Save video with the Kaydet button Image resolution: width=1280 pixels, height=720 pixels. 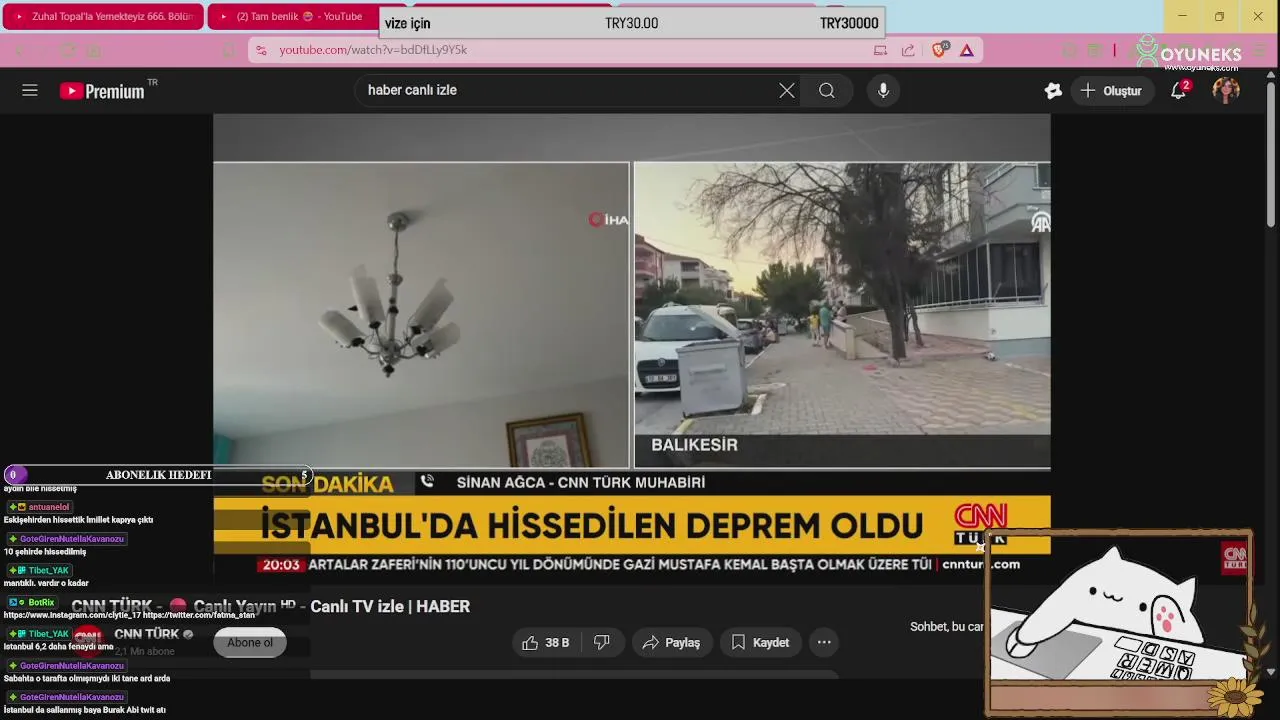pyautogui.click(x=760, y=643)
